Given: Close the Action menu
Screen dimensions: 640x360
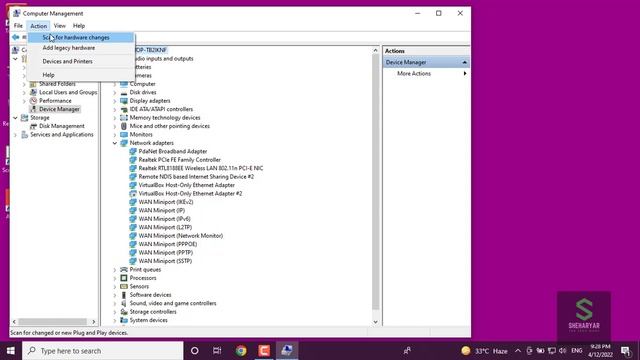Looking at the screenshot, I should [39, 26].
